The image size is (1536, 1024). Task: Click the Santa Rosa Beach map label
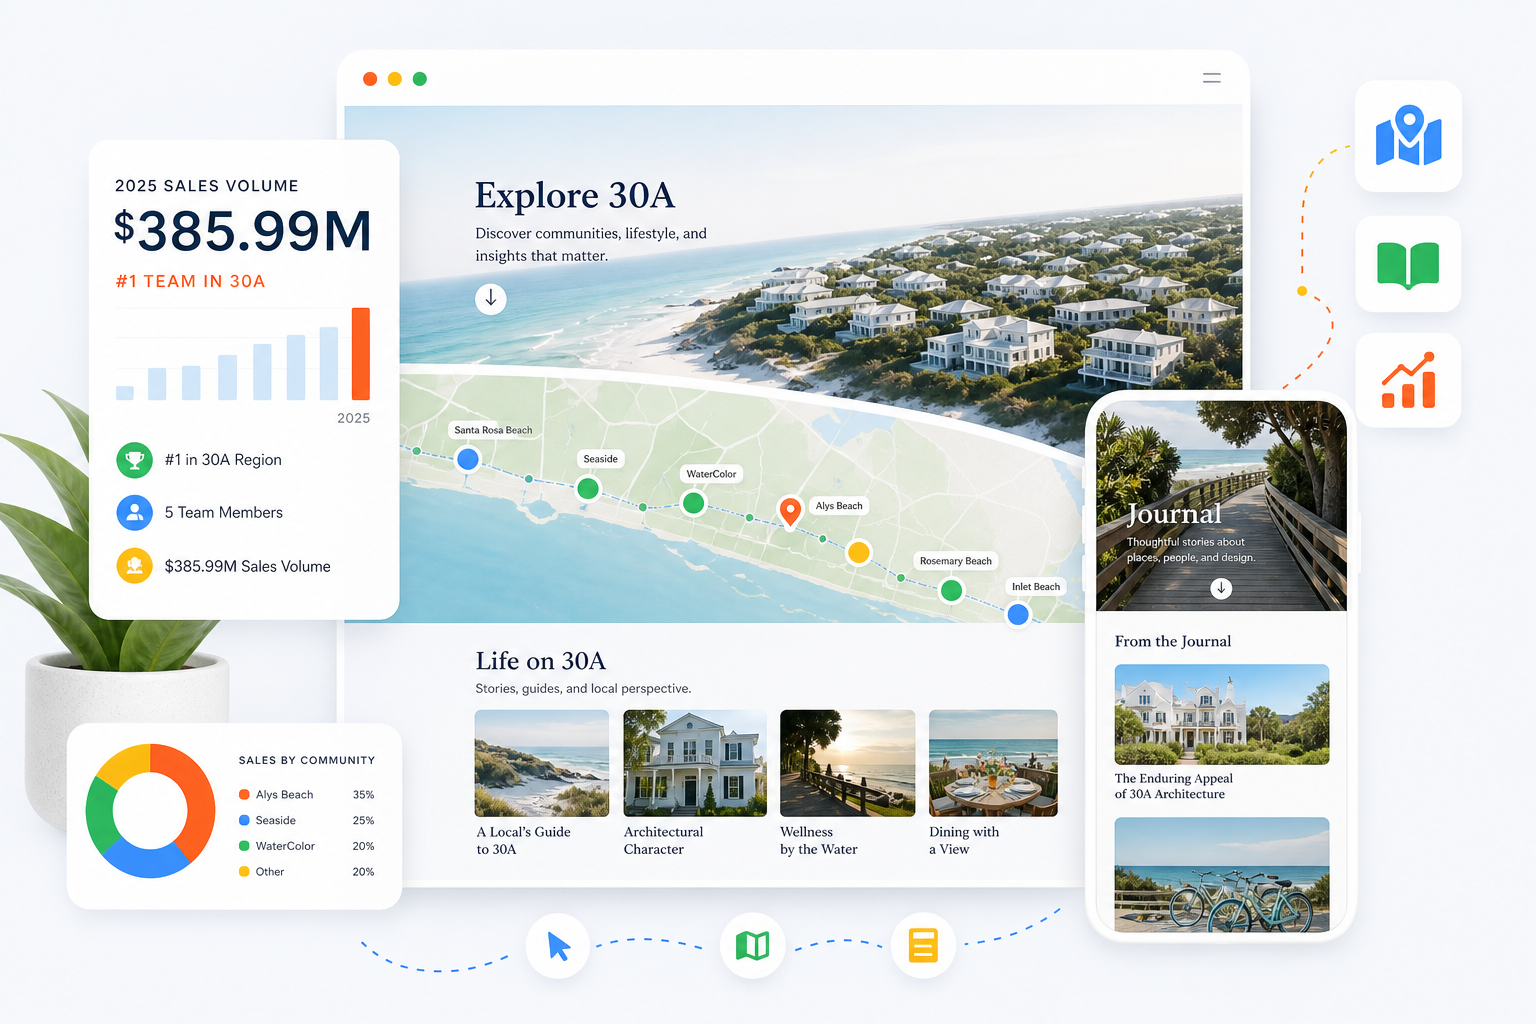tap(493, 430)
